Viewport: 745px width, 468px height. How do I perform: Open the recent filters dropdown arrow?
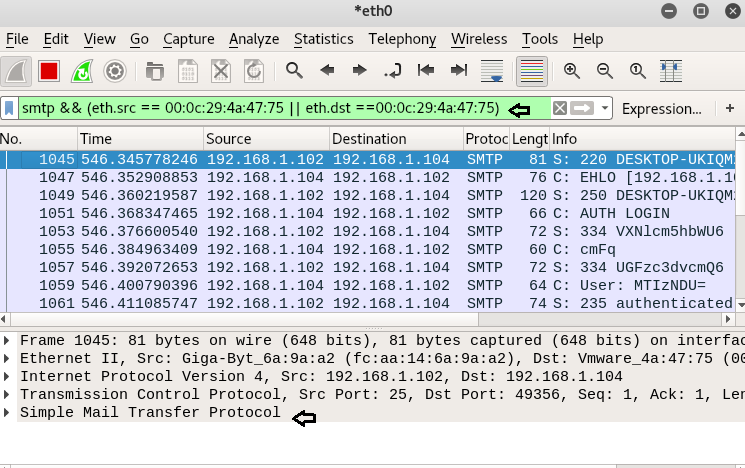click(604, 108)
